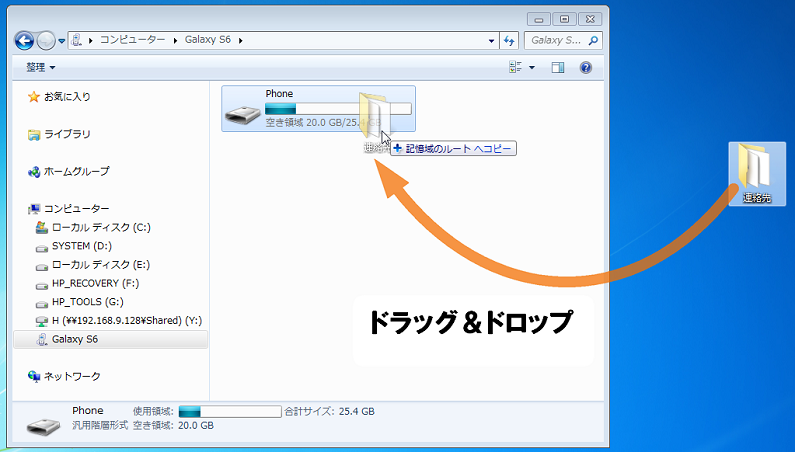The height and width of the screenshot is (452, 795).
Task: Select SYSTEM (D:) drive
Action: click(82, 246)
